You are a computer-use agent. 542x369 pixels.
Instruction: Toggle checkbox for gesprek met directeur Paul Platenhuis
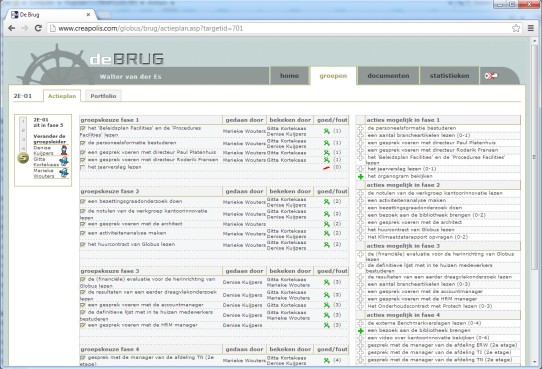pyautogui.click(x=82, y=152)
